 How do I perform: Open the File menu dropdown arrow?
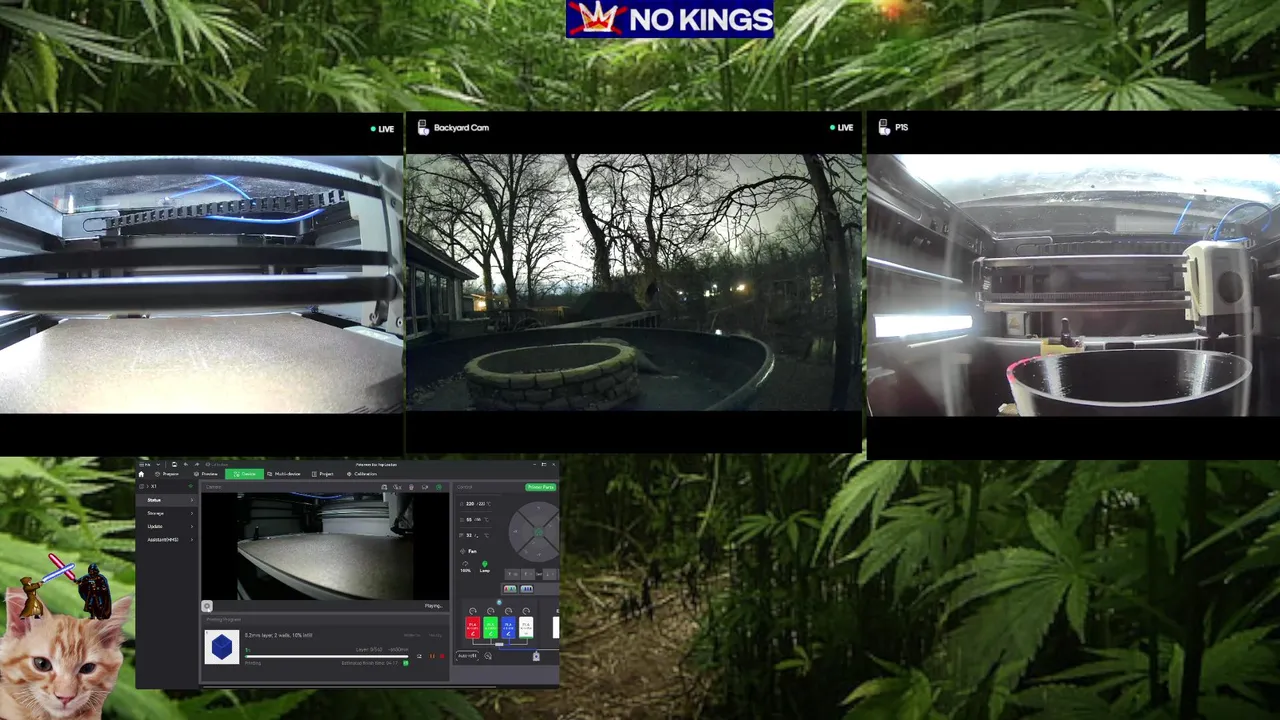click(x=158, y=464)
